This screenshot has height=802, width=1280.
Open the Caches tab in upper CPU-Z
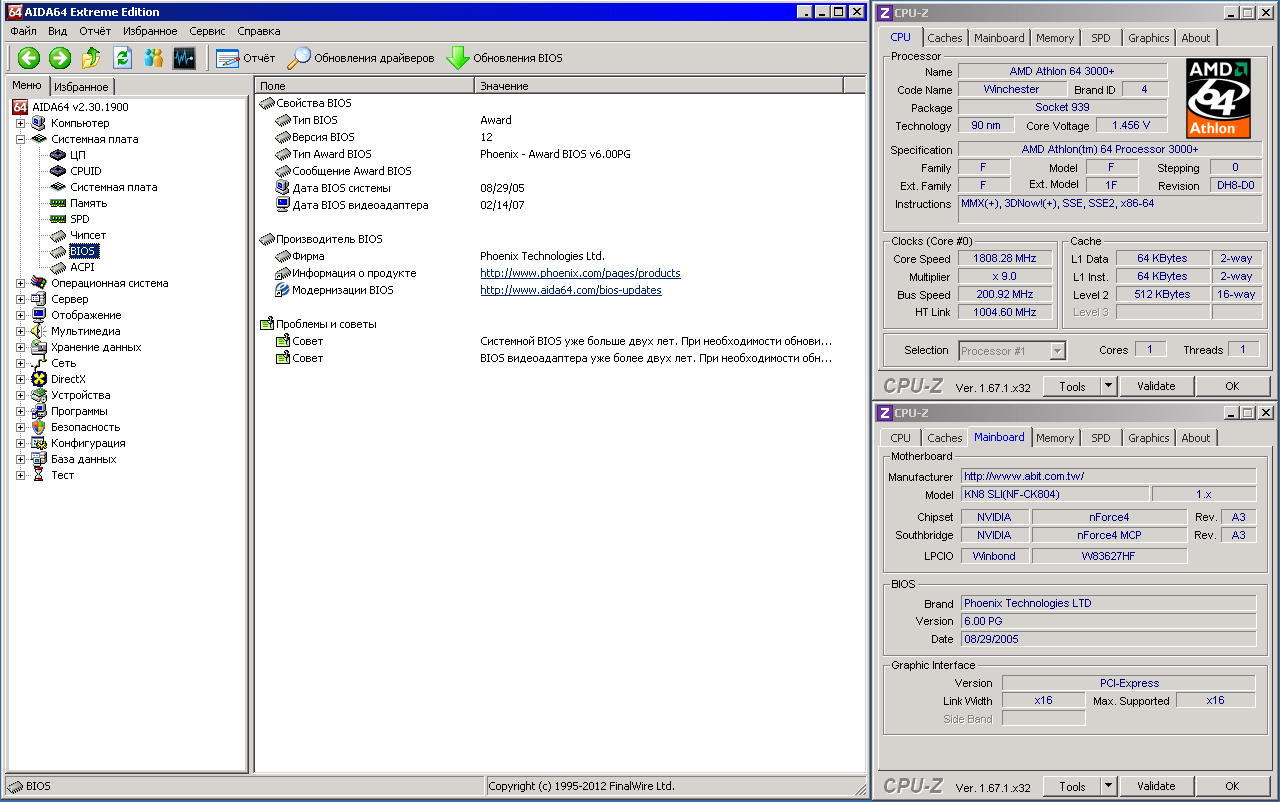(945, 38)
